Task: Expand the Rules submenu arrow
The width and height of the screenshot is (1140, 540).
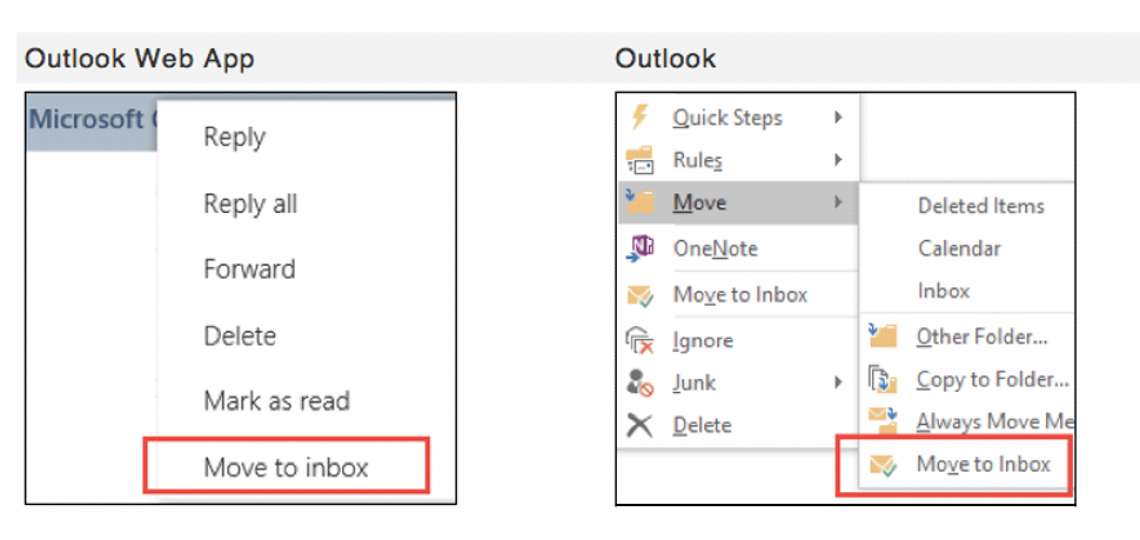Action: point(839,159)
